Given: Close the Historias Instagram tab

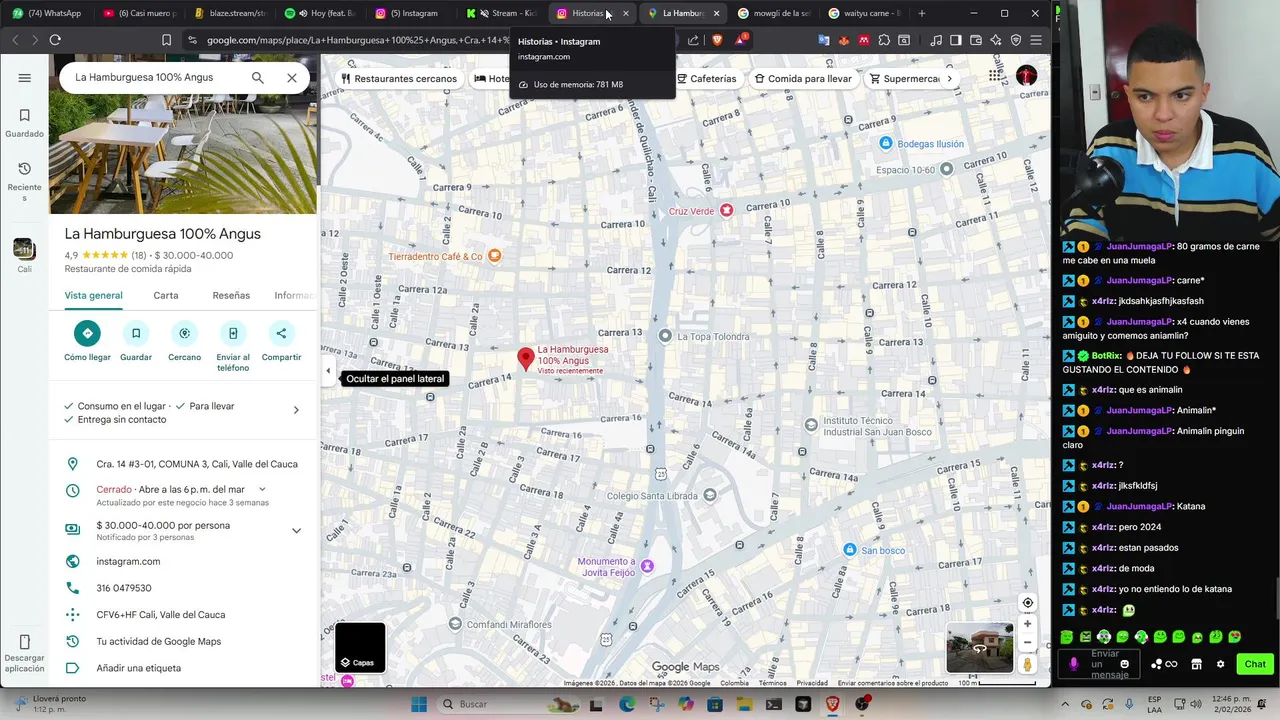Looking at the screenshot, I should click(625, 13).
